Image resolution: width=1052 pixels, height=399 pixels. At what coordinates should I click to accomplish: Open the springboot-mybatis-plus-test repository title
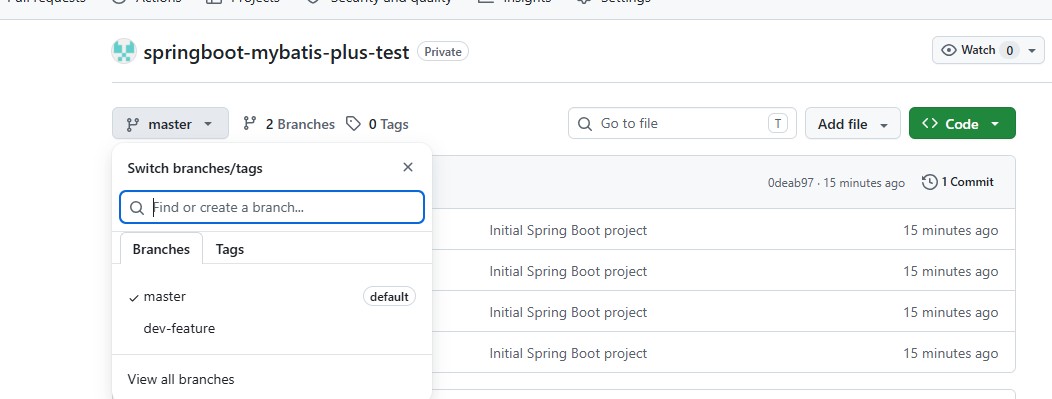tap(276, 52)
